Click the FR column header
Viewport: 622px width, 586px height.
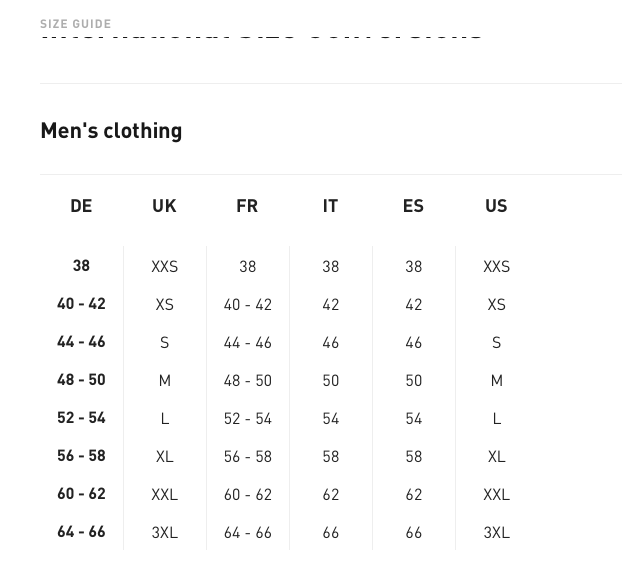247,206
